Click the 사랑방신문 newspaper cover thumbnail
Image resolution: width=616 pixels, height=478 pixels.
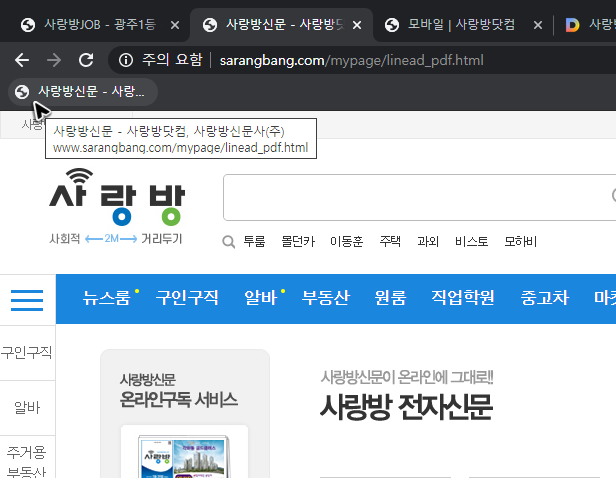pyautogui.click(x=184, y=456)
